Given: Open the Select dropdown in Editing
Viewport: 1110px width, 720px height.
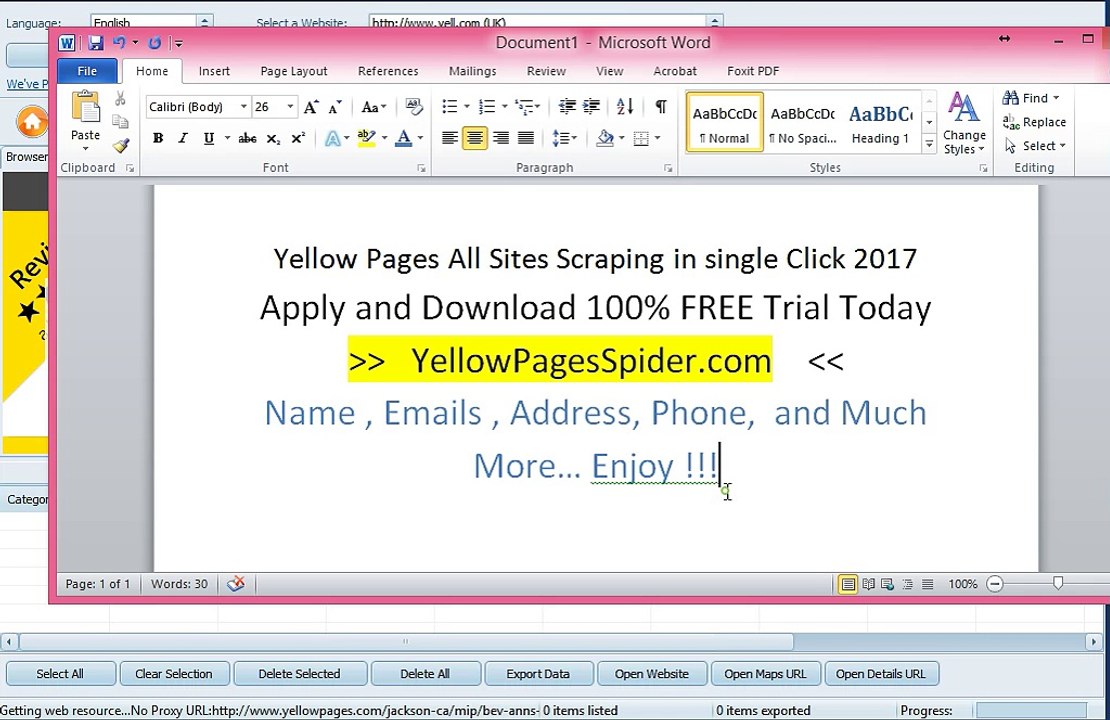Looking at the screenshot, I should [x=1035, y=146].
